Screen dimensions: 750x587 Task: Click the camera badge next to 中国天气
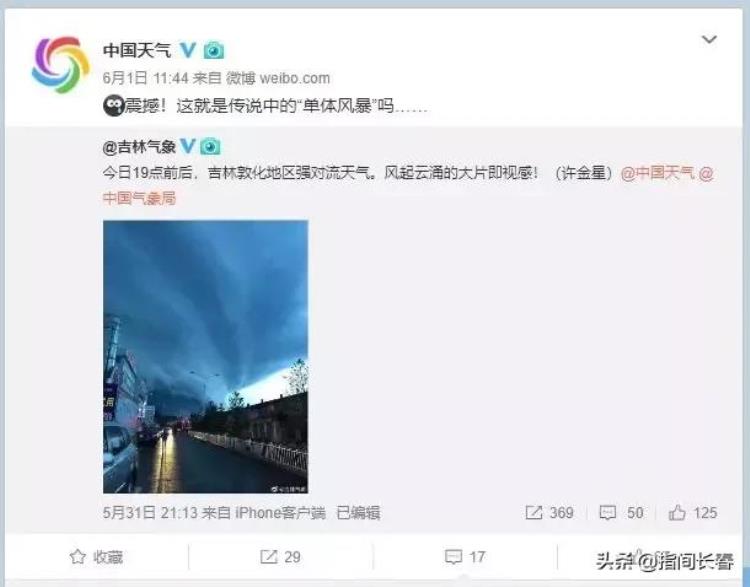click(213, 50)
